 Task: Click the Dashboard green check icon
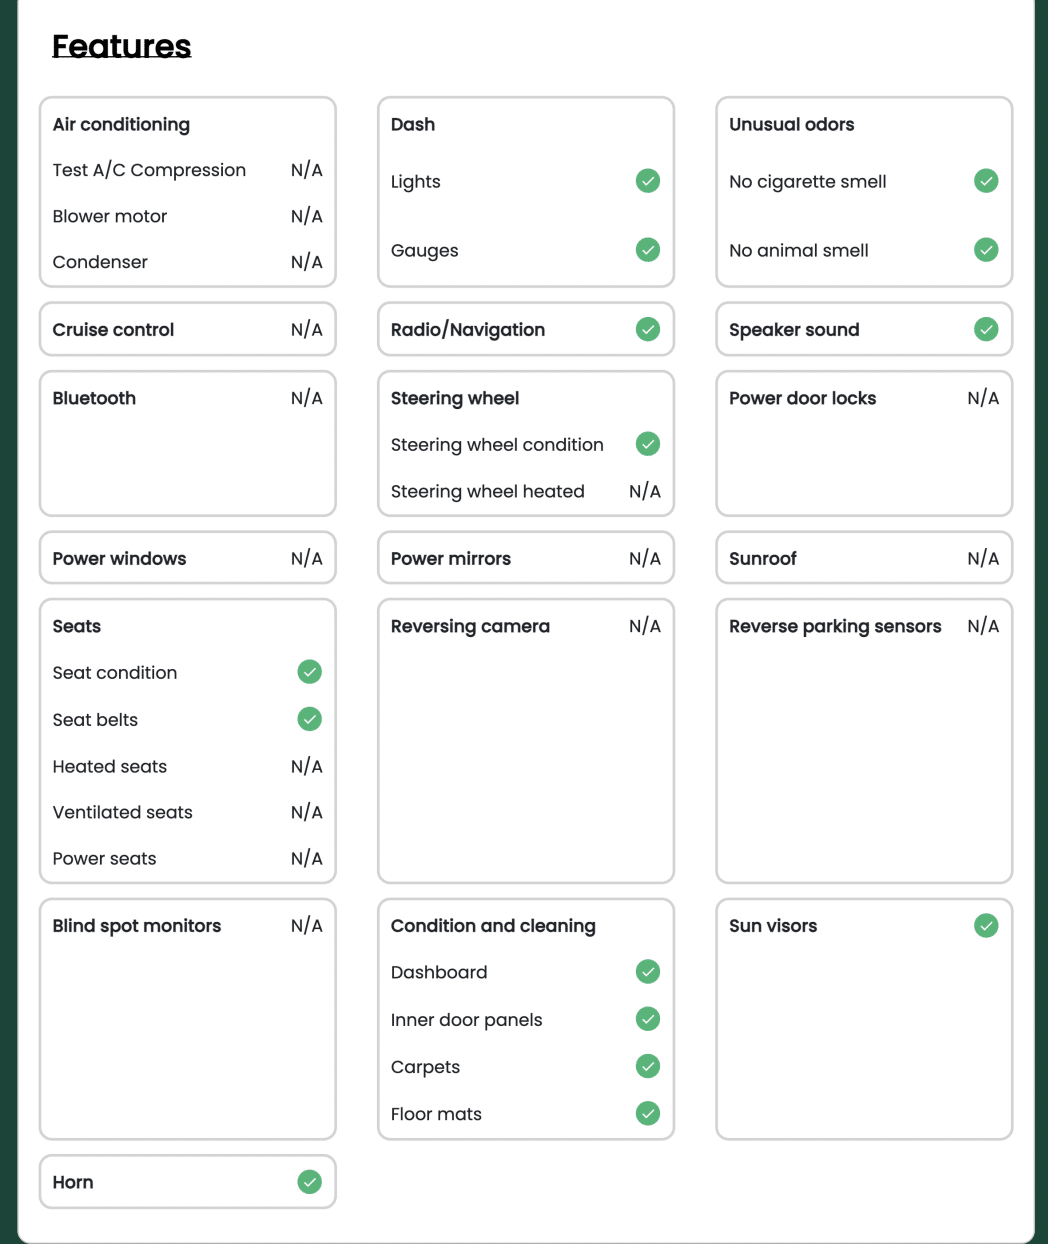coord(648,972)
